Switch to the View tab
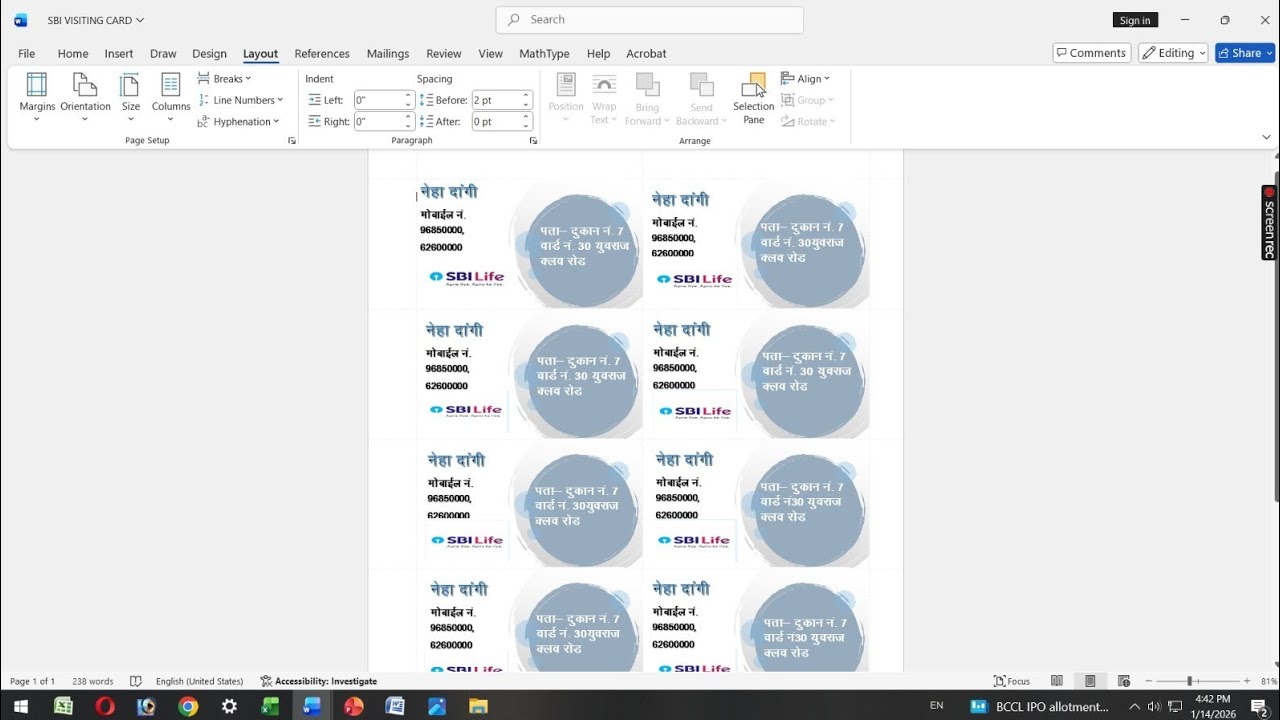This screenshot has width=1280, height=720. click(x=491, y=54)
